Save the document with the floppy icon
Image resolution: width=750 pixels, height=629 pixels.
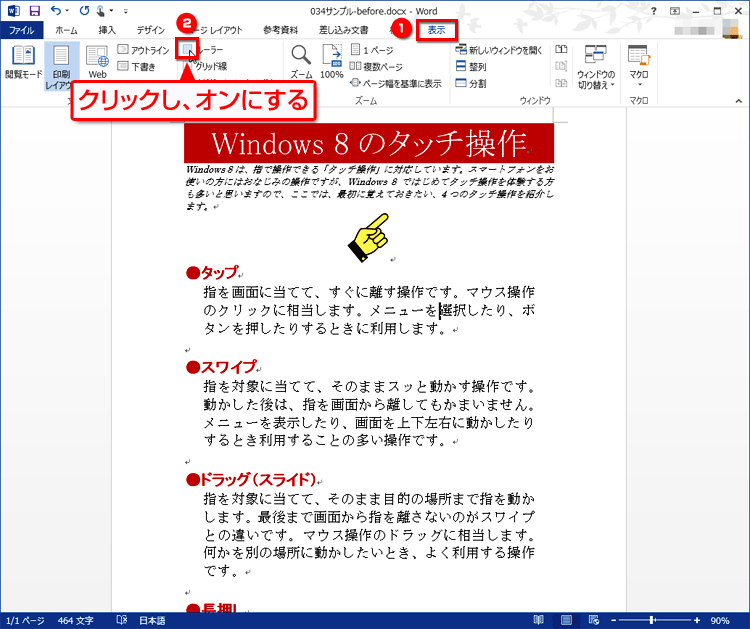34,11
